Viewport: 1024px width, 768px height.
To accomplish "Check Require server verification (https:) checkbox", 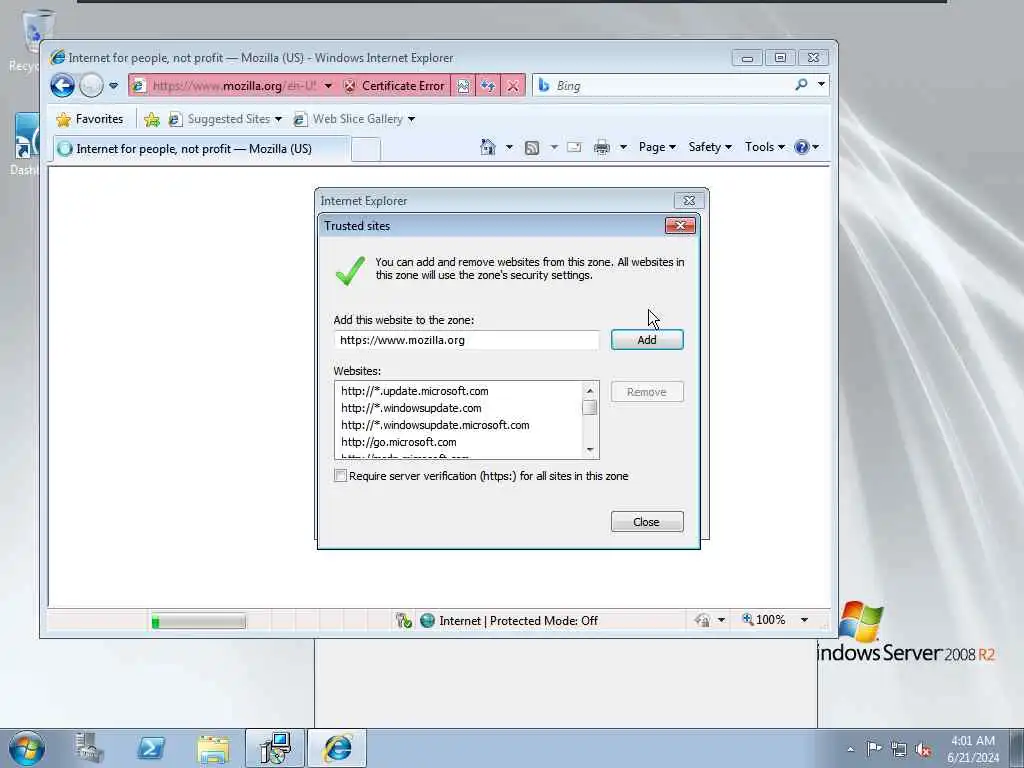I will click(x=340, y=475).
